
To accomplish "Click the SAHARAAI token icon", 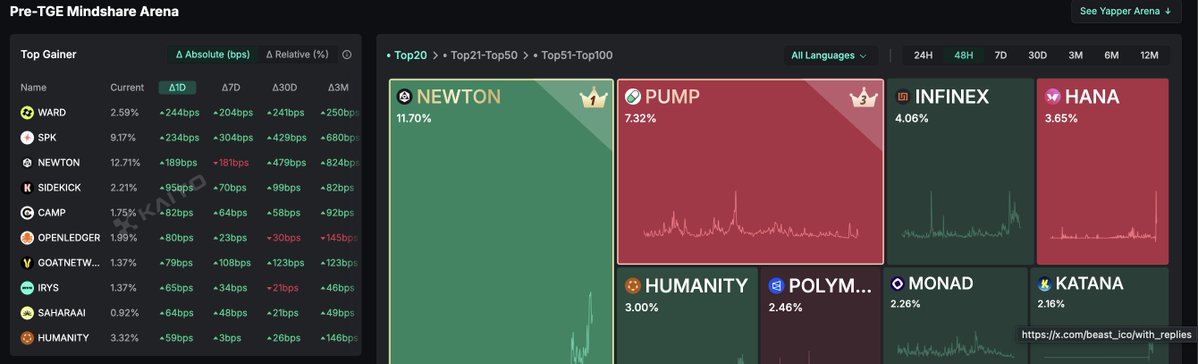I will click(x=27, y=313).
